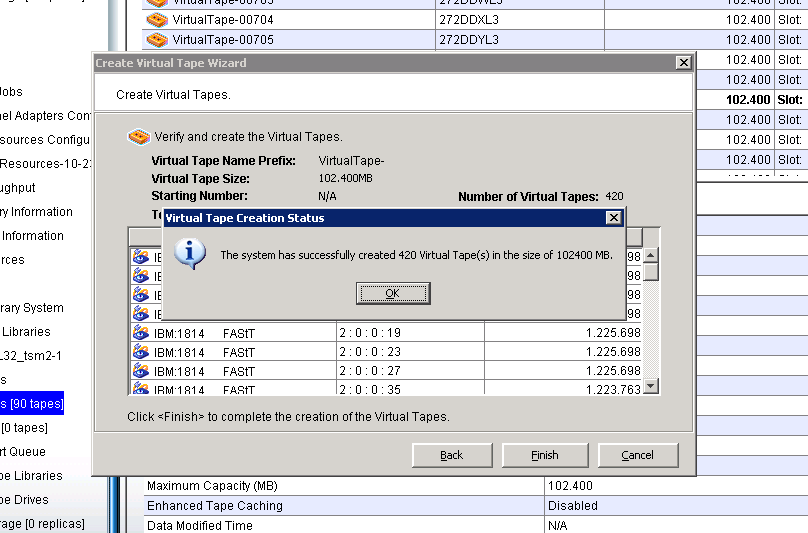This screenshot has width=808, height=533.
Task: Select the tree node ending in 'ughput'
Action: pos(18,188)
